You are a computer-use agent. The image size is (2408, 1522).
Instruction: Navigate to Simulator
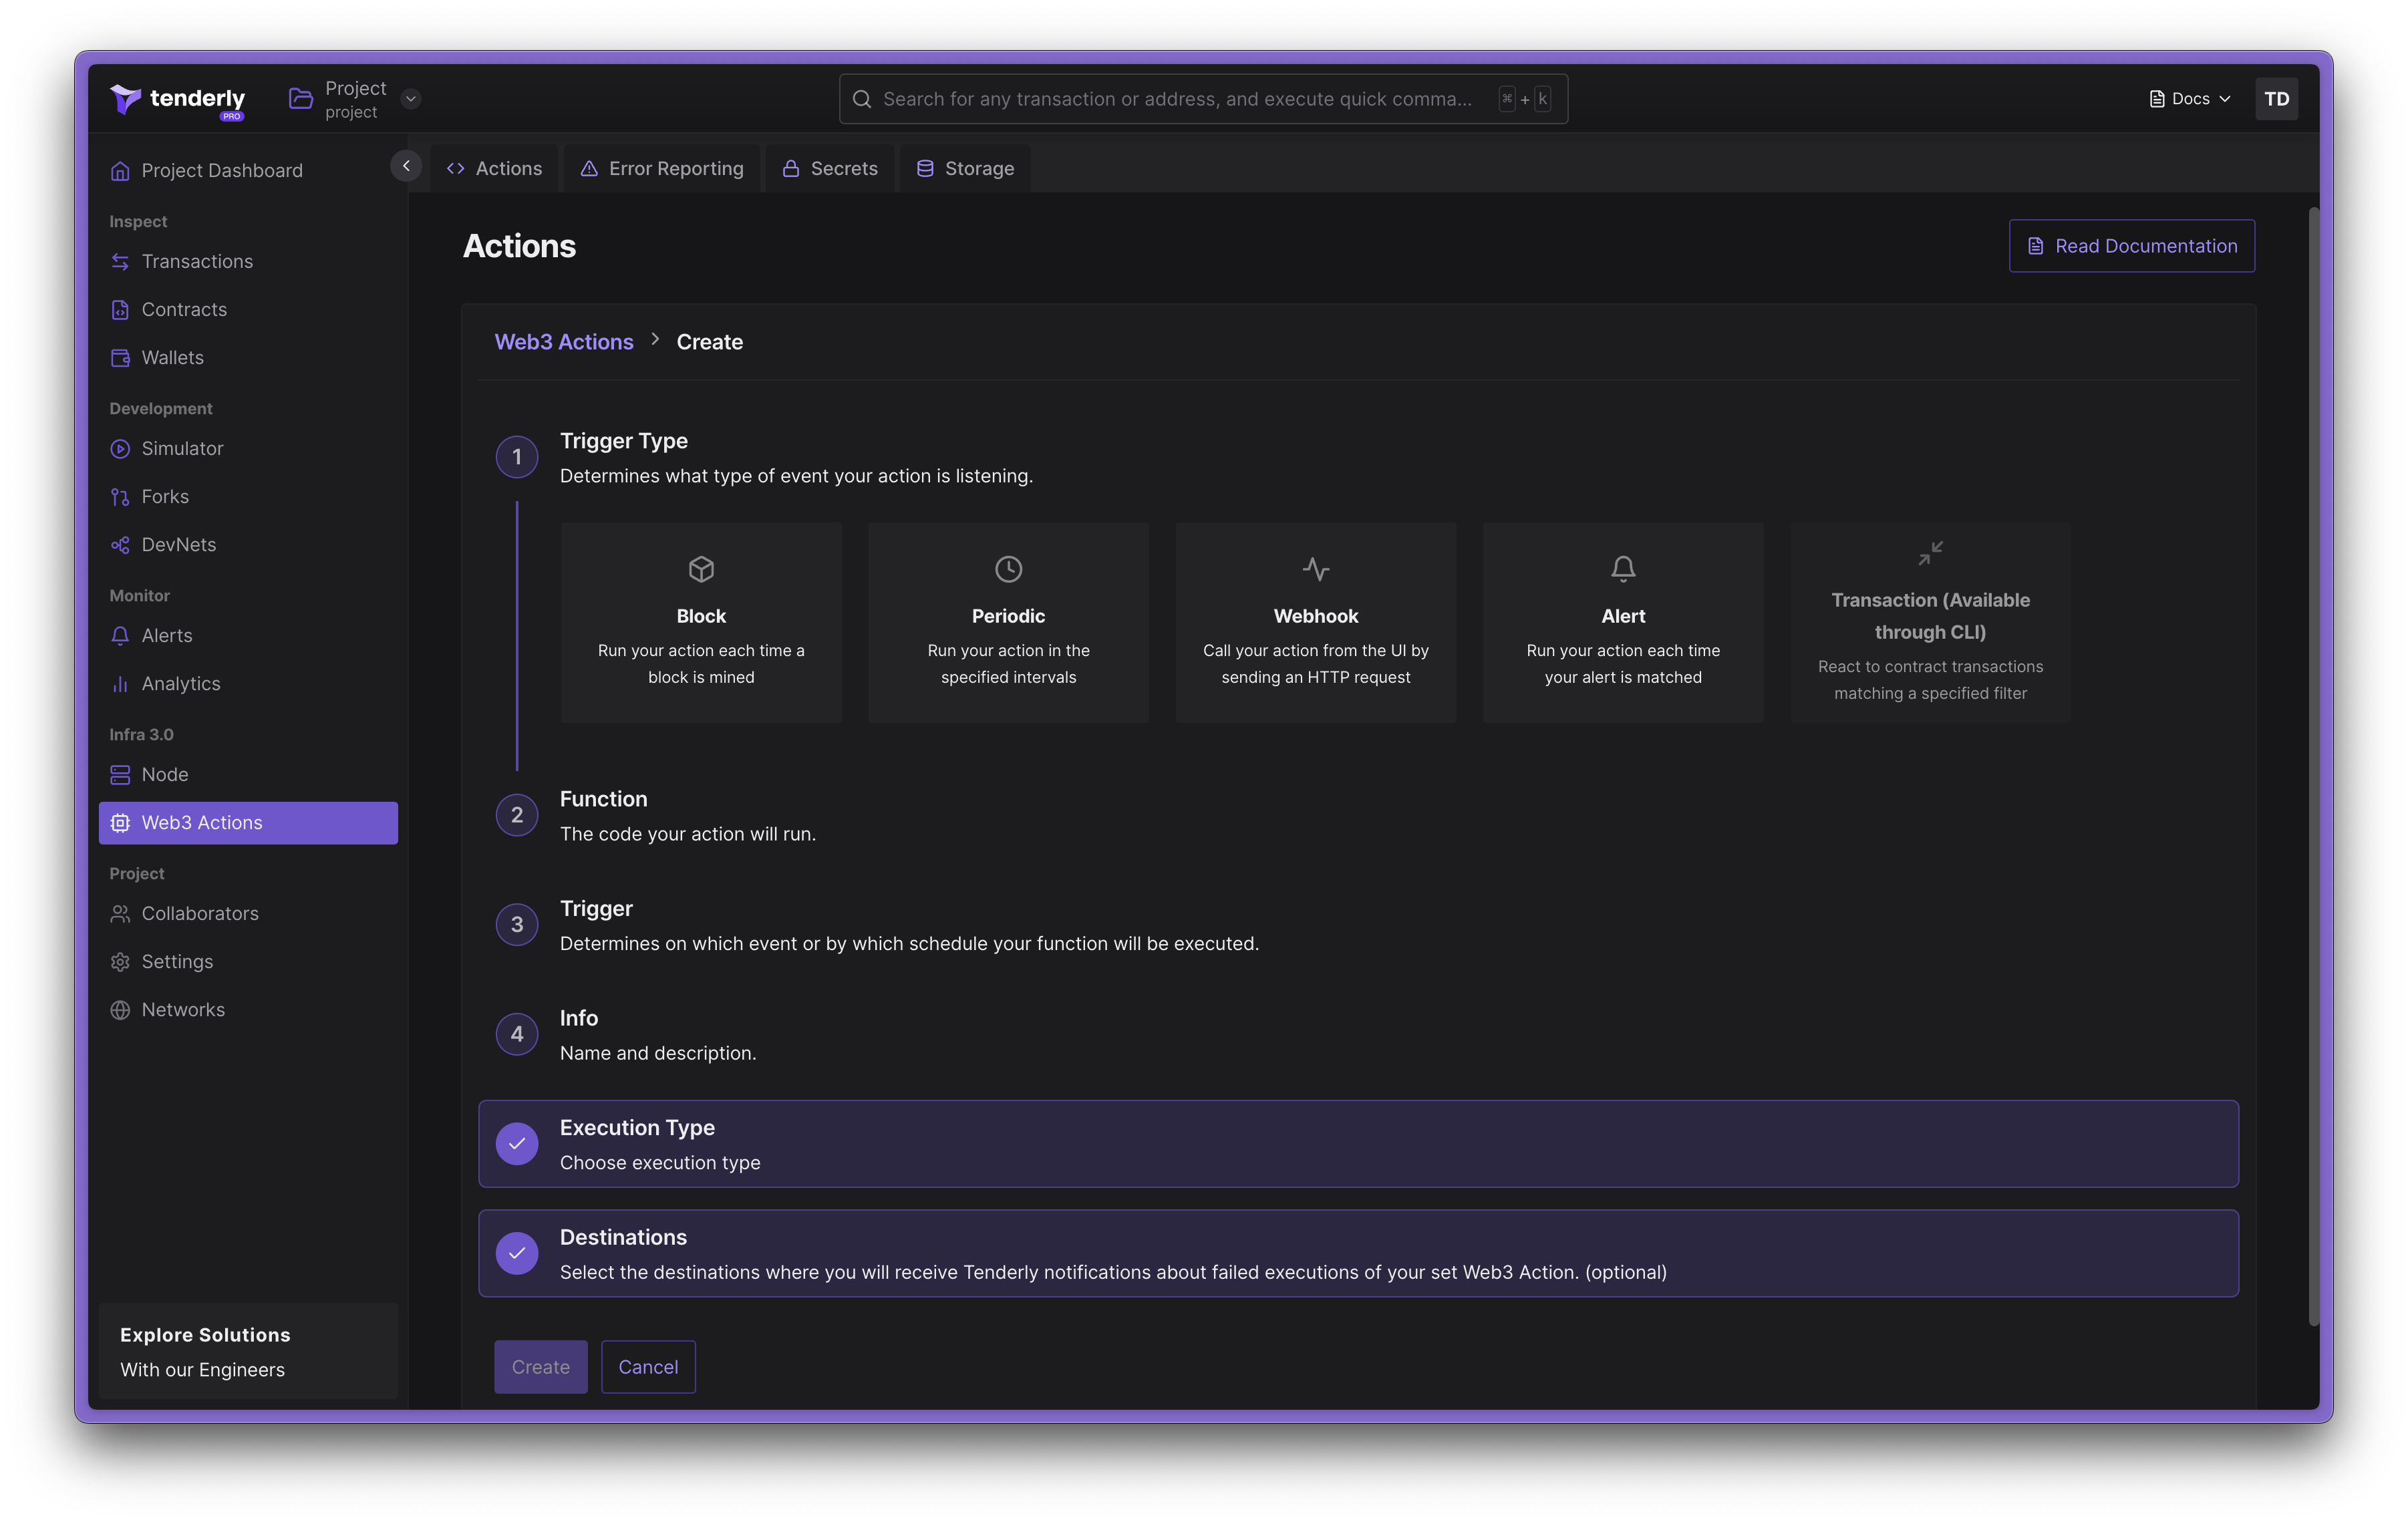click(248, 449)
